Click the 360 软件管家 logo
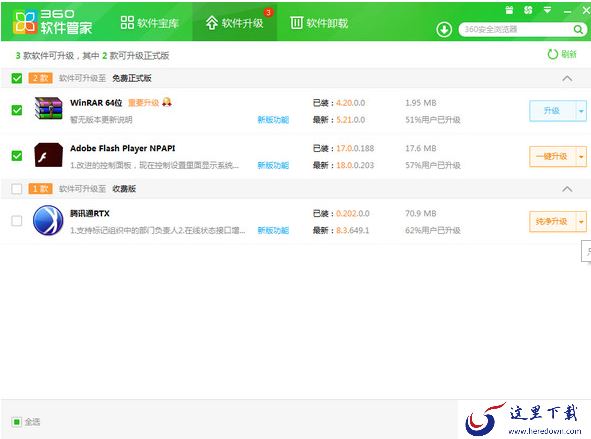This screenshot has width=591, height=439. tap(53, 21)
